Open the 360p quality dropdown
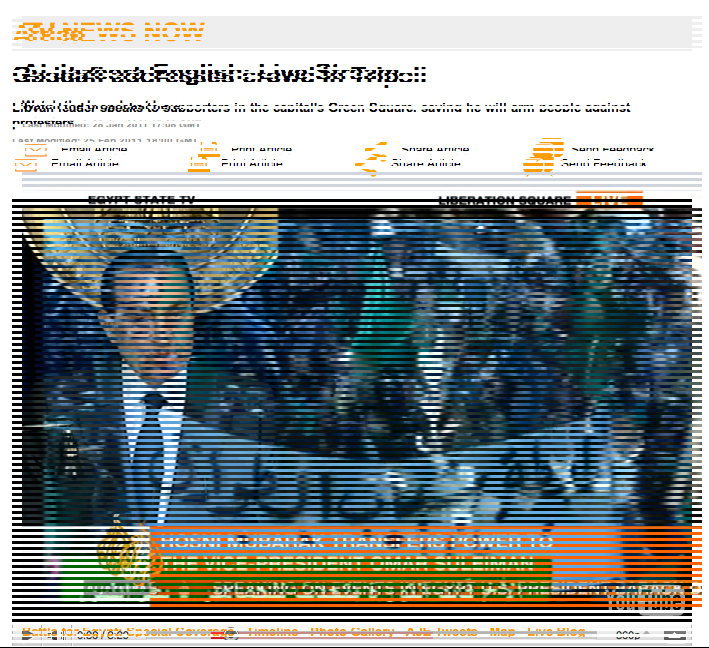Image resolution: width=709 pixels, height=648 pixels. (x=633, y=635)
